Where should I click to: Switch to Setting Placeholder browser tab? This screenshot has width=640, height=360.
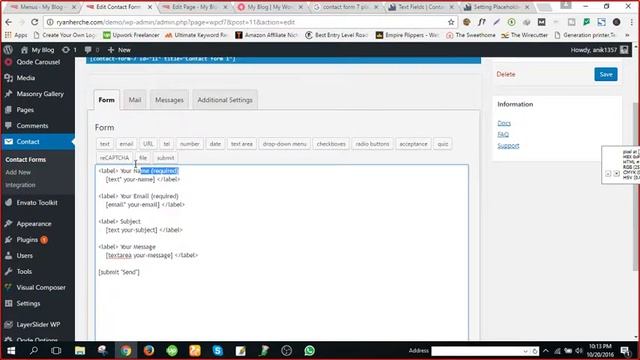point(496,7)
